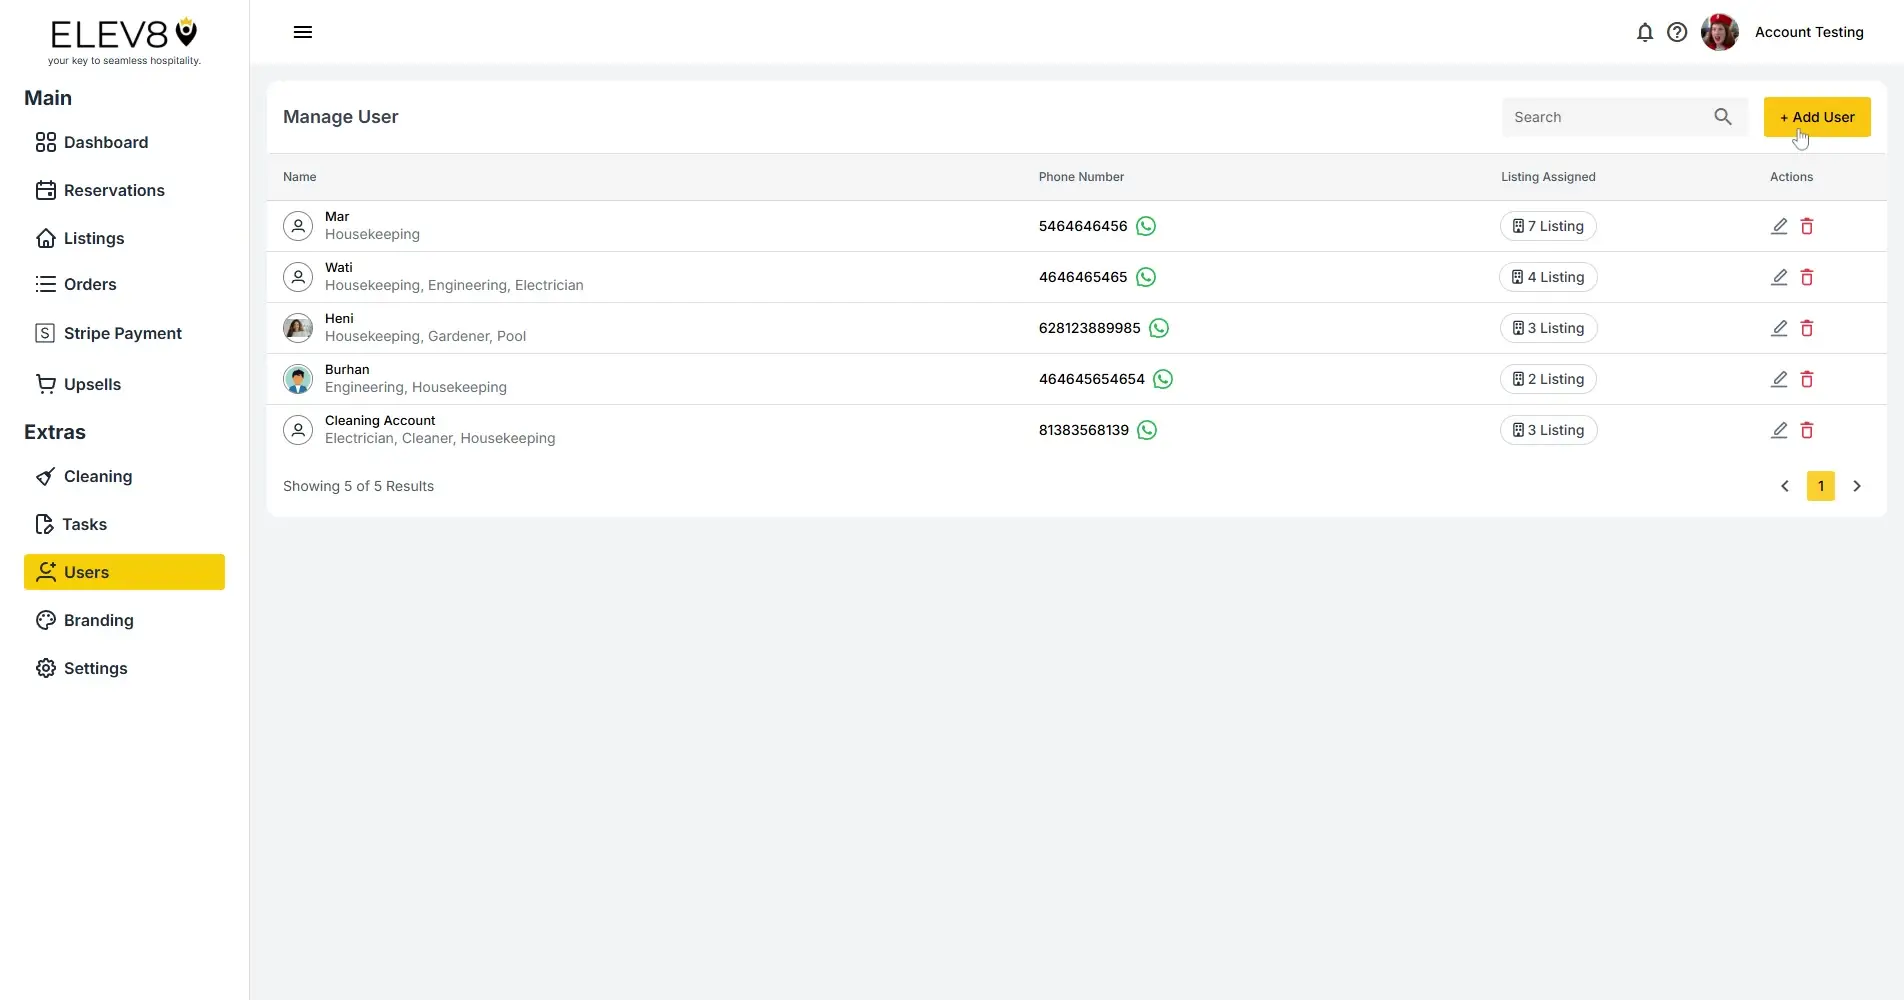Viewport: 1904px width, 1000px height.
Task: Open the 2 Listing badge for Burhan
Action: click(x=1548, y=379)
